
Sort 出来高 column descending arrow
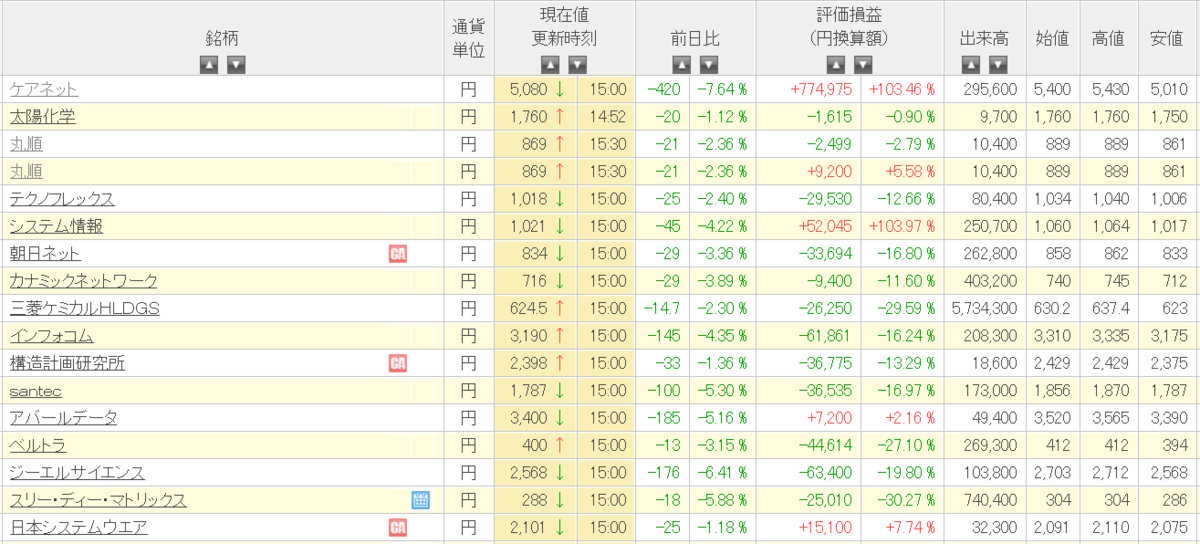[x=998, y=65]
